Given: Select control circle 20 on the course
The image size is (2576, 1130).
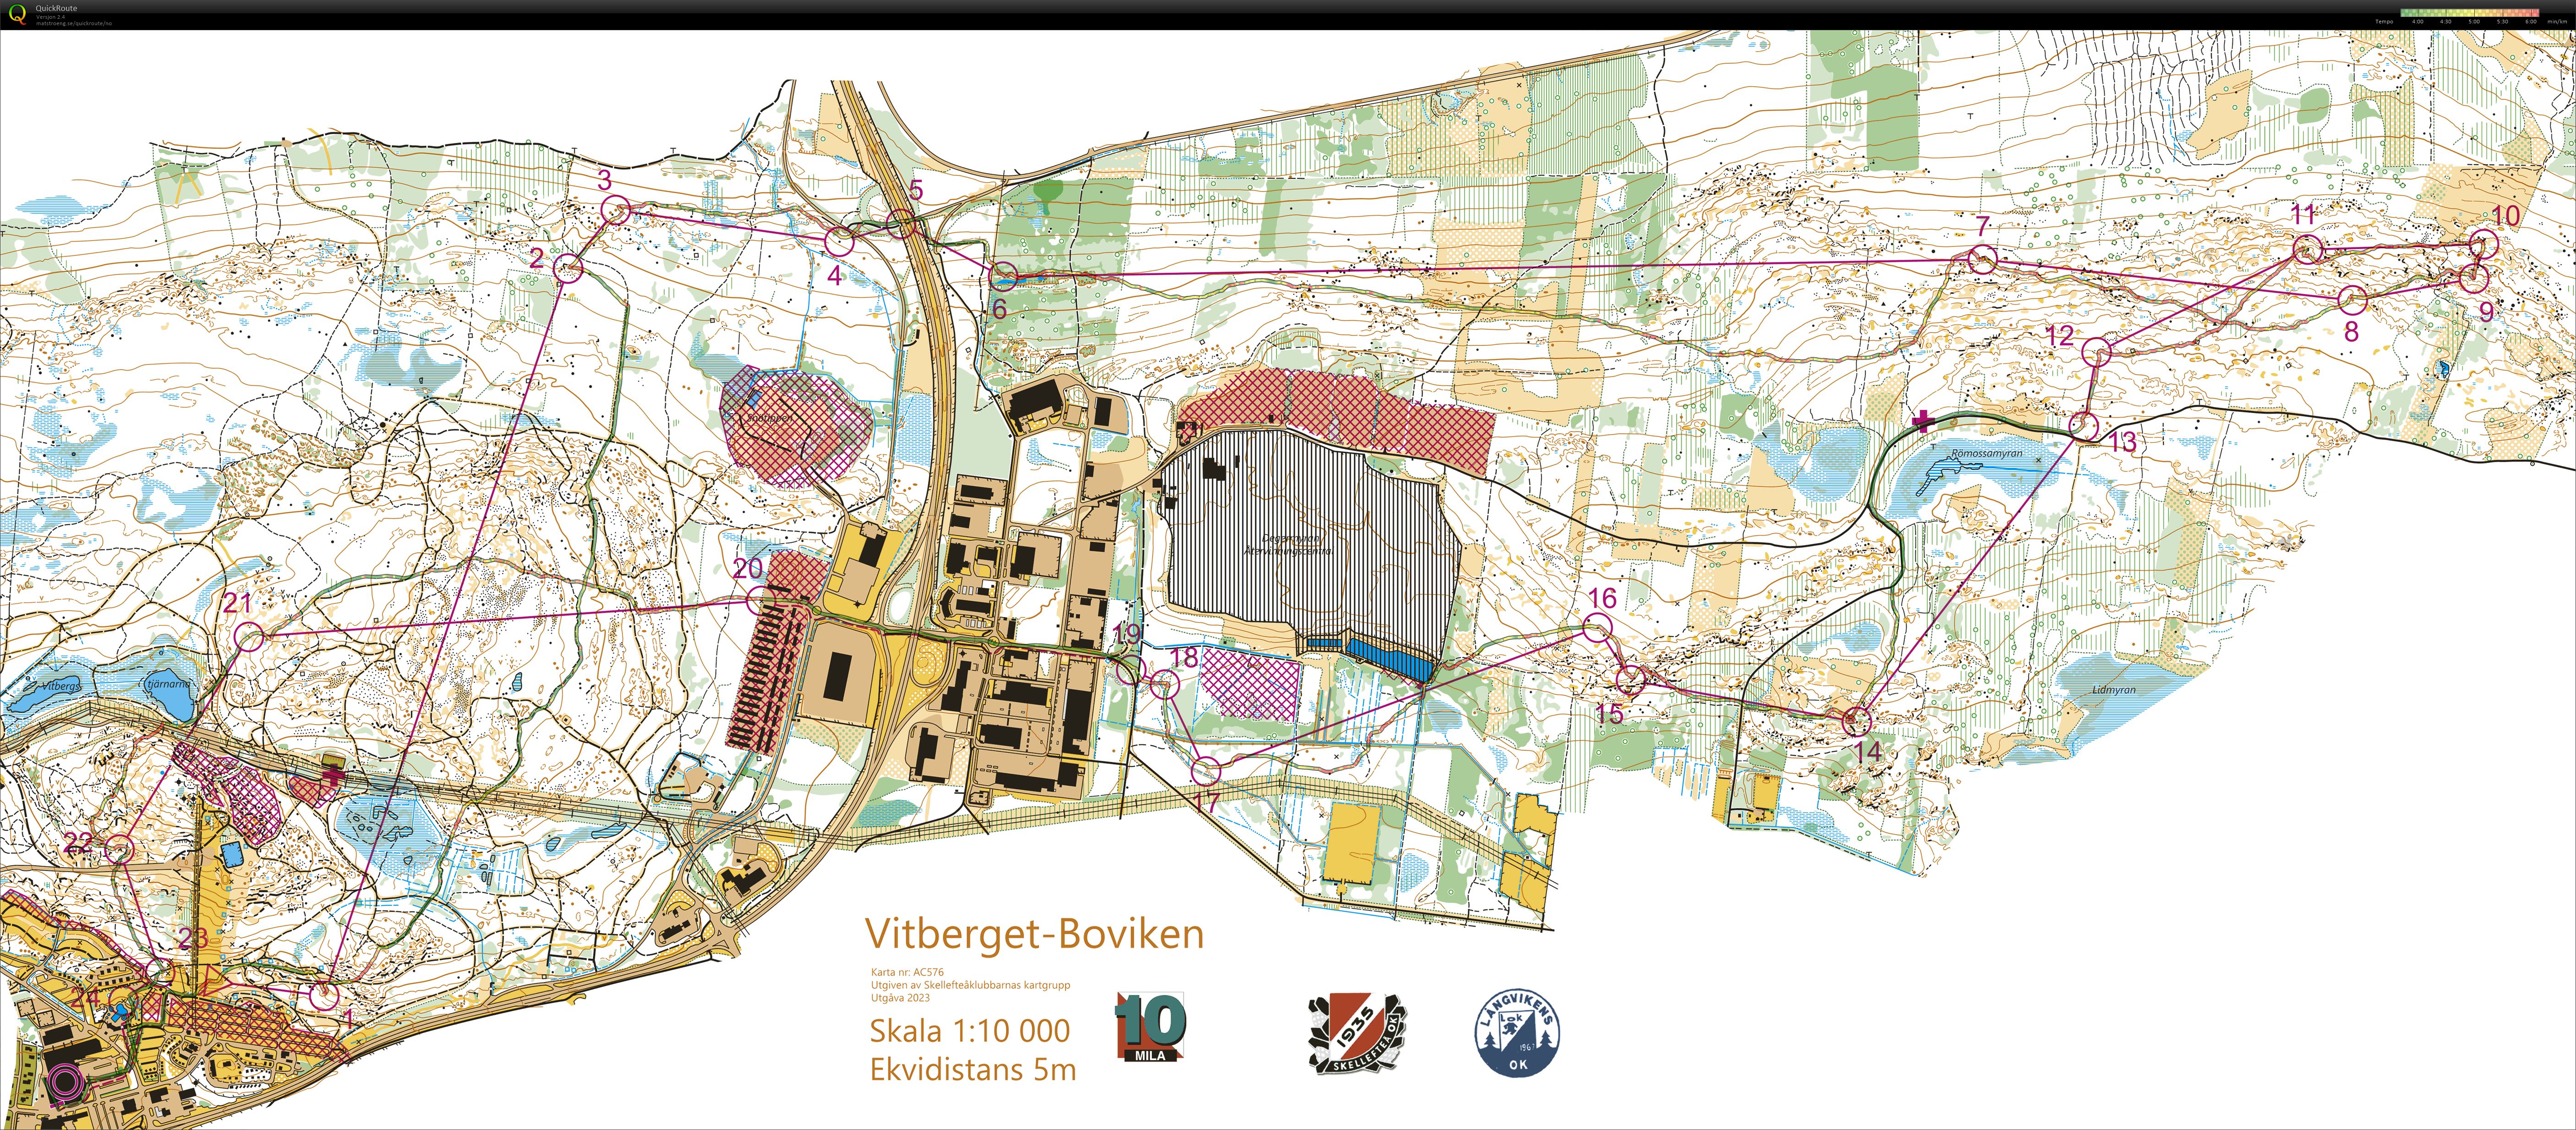Looking at the screenshot, I should (x=761, y=600).
